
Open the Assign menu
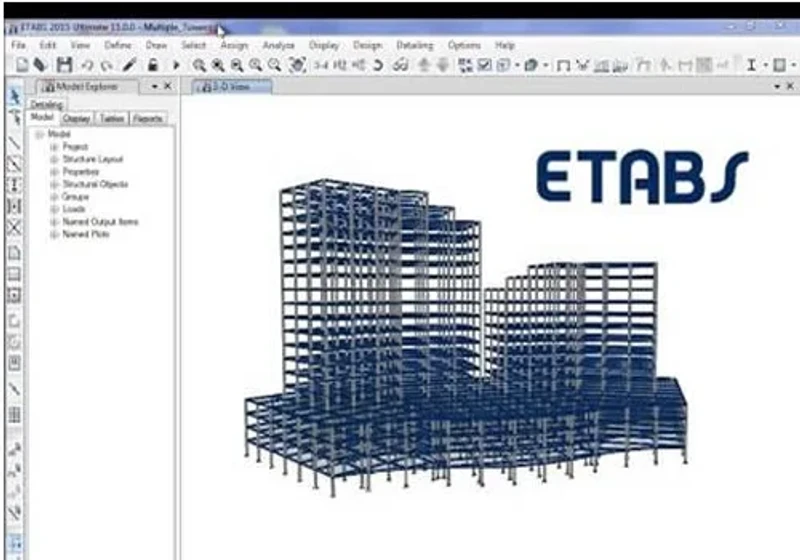pos(234,45)
